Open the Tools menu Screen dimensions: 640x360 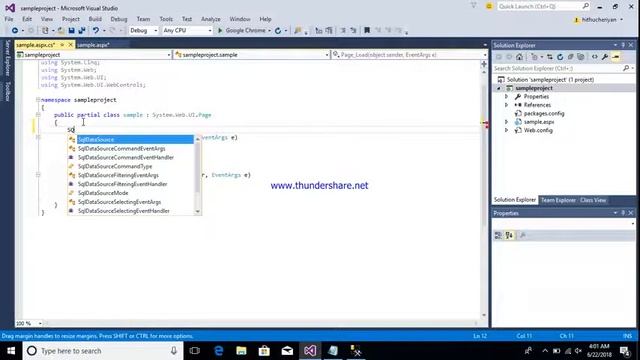(x=166, y=19)
